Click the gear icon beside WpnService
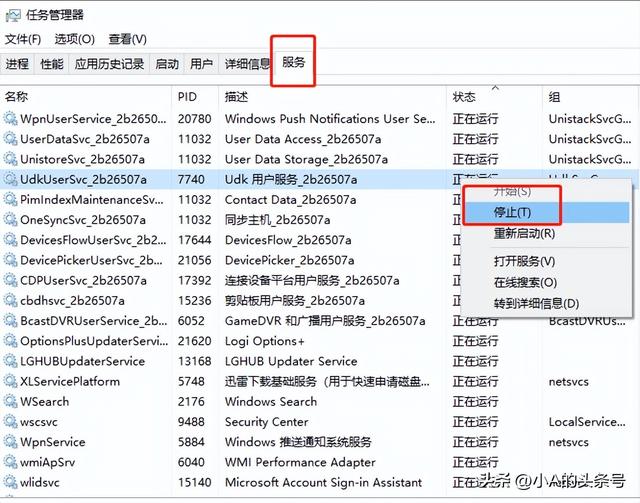The image size is (640, 503). (11, 442)
